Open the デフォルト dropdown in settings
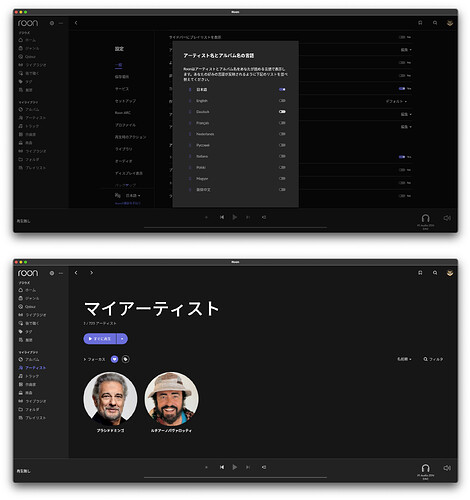 click(396, 101)
